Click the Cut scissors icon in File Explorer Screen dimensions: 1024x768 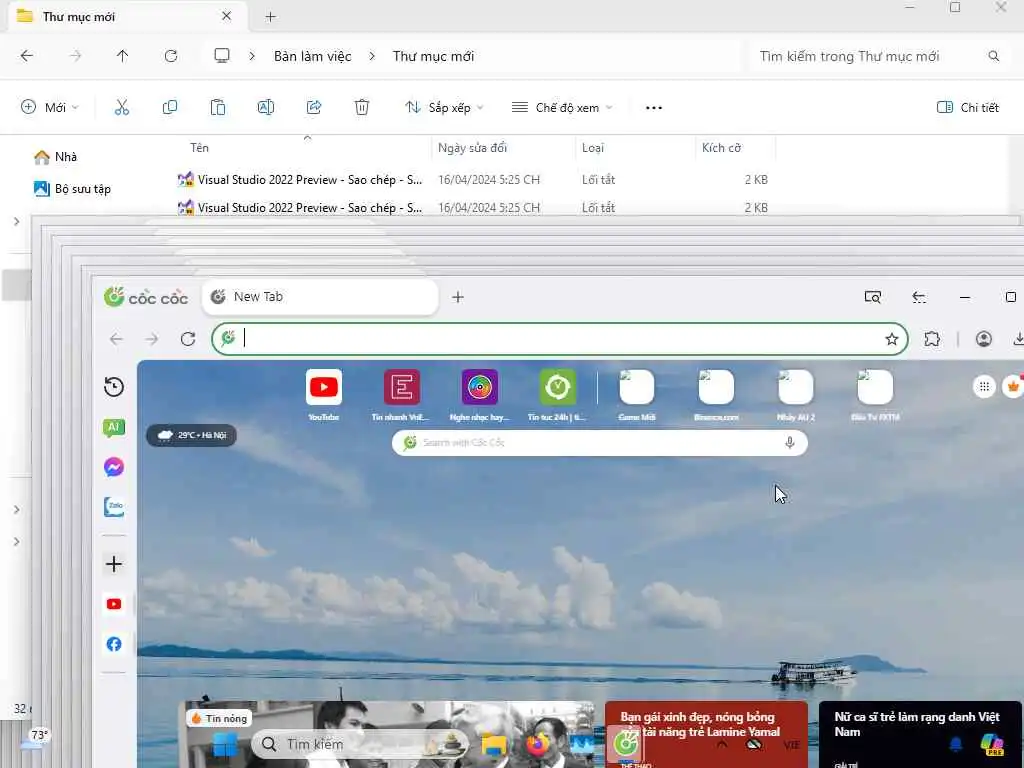coord(122,107)
